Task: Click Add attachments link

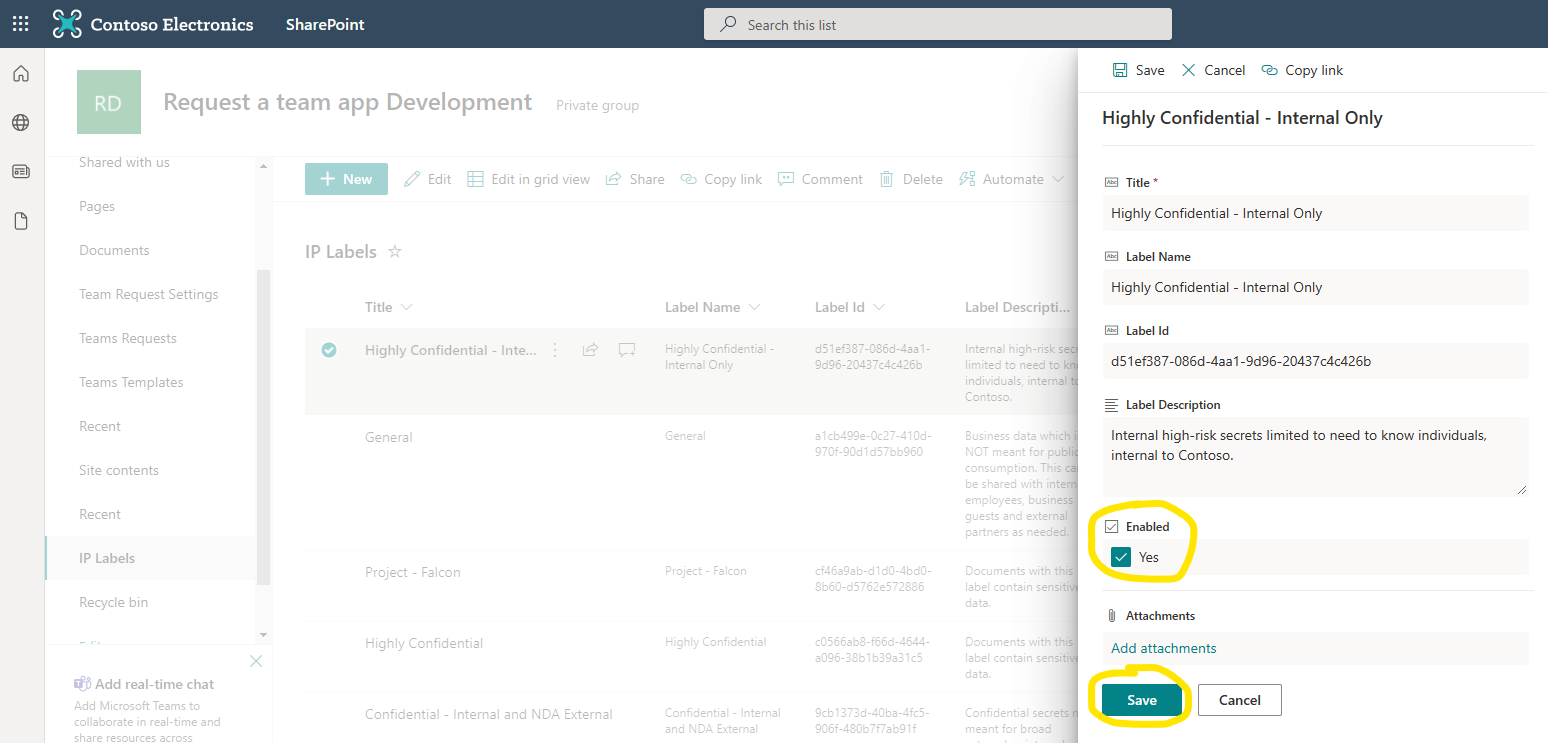Action: (1164, 648)
